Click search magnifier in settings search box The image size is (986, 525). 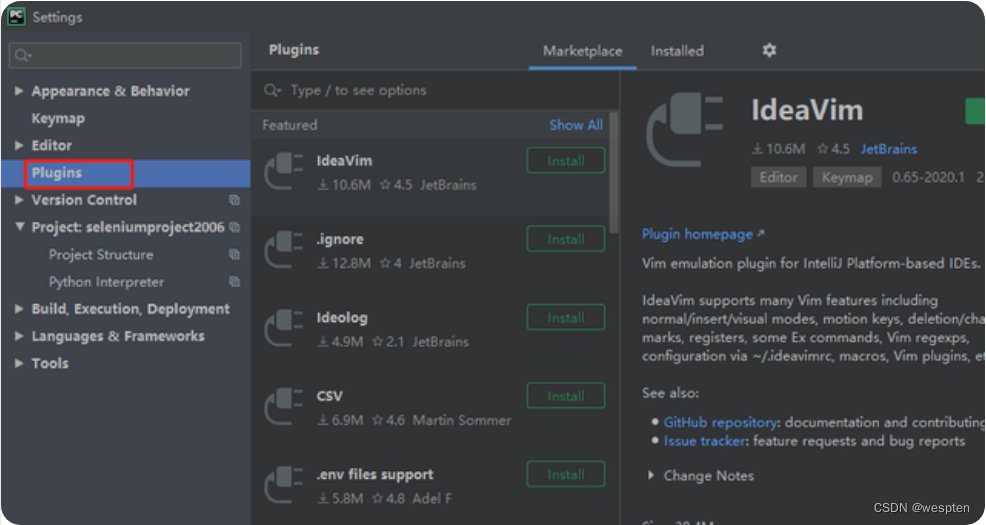click(23, 55)
